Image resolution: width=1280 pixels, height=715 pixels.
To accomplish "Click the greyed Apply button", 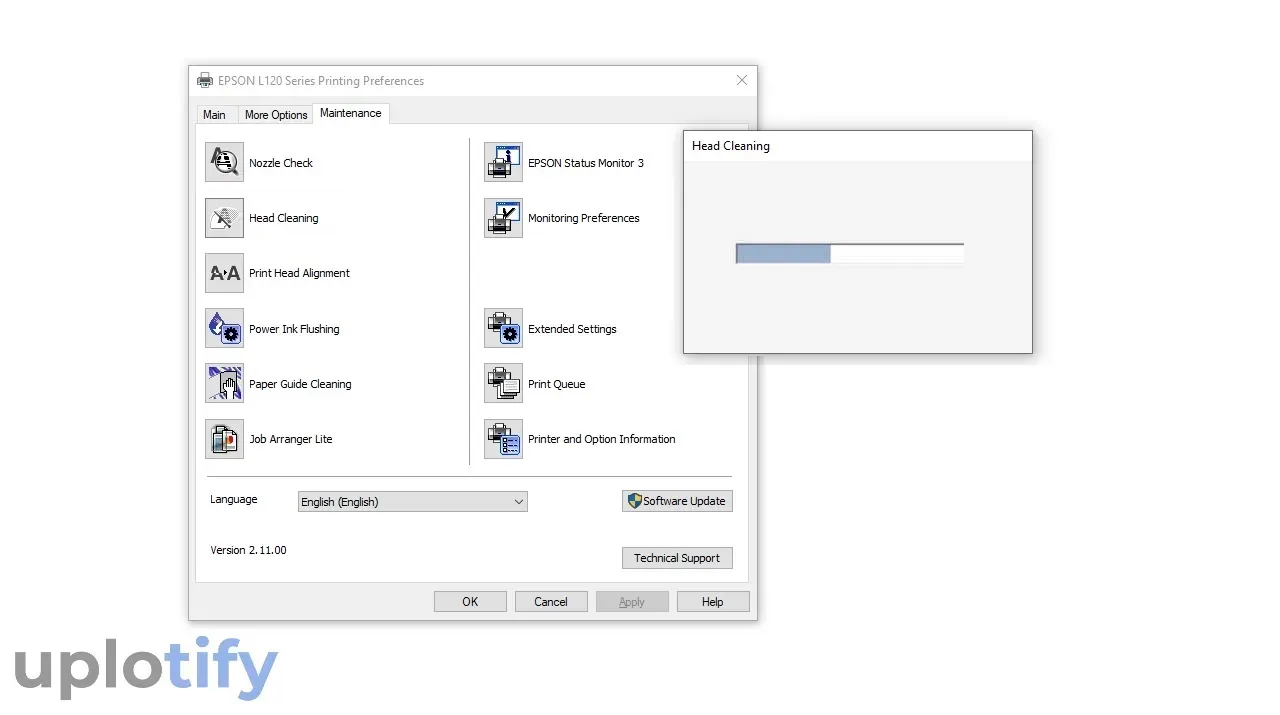I will [632, 602].
